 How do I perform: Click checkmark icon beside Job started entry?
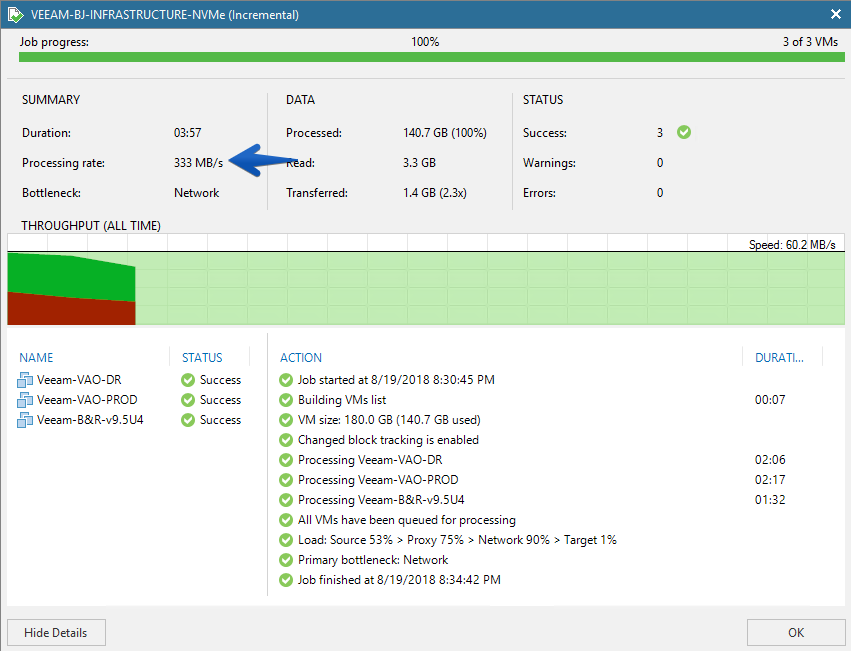286,380
